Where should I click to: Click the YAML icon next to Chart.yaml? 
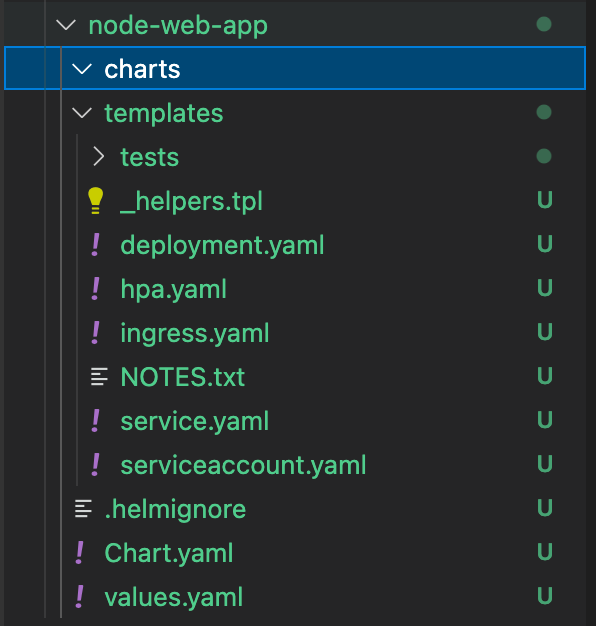click(x=79, y=553)
